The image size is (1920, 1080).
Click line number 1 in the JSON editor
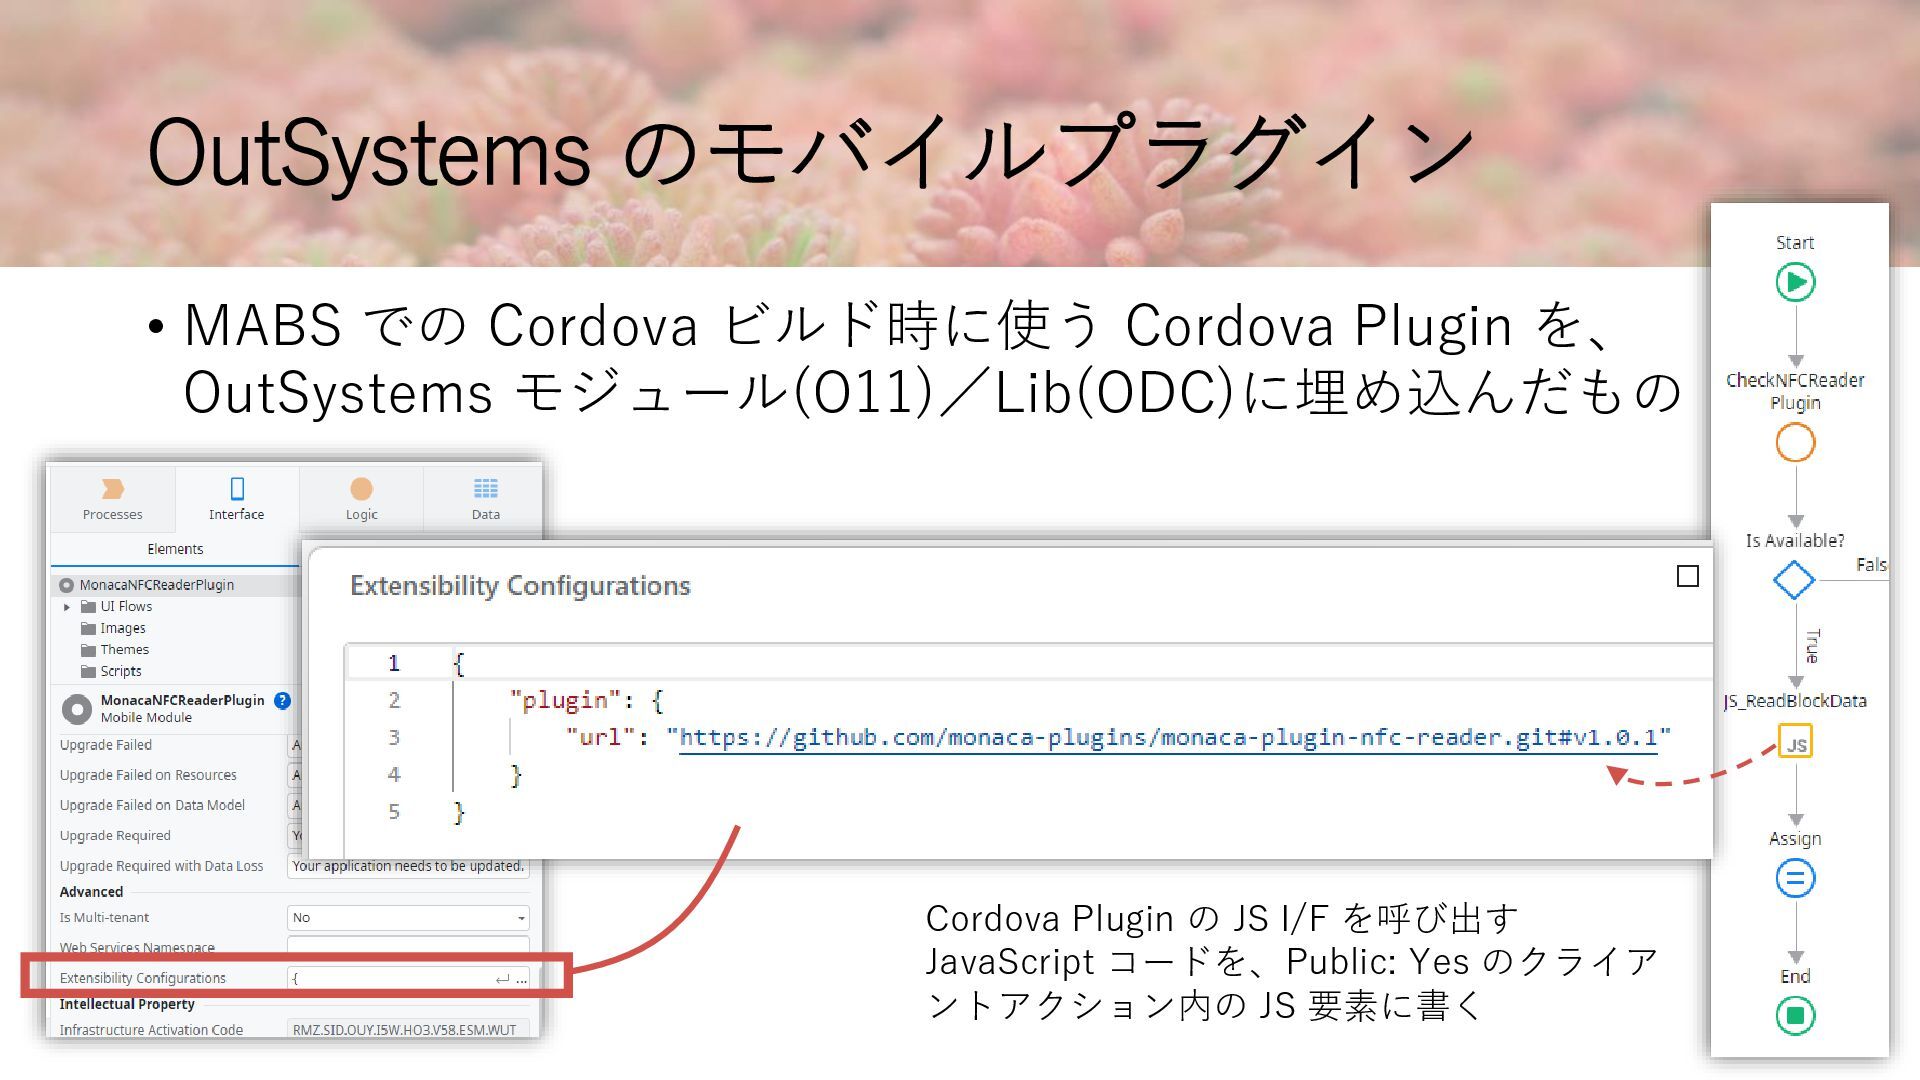[394, 663]
